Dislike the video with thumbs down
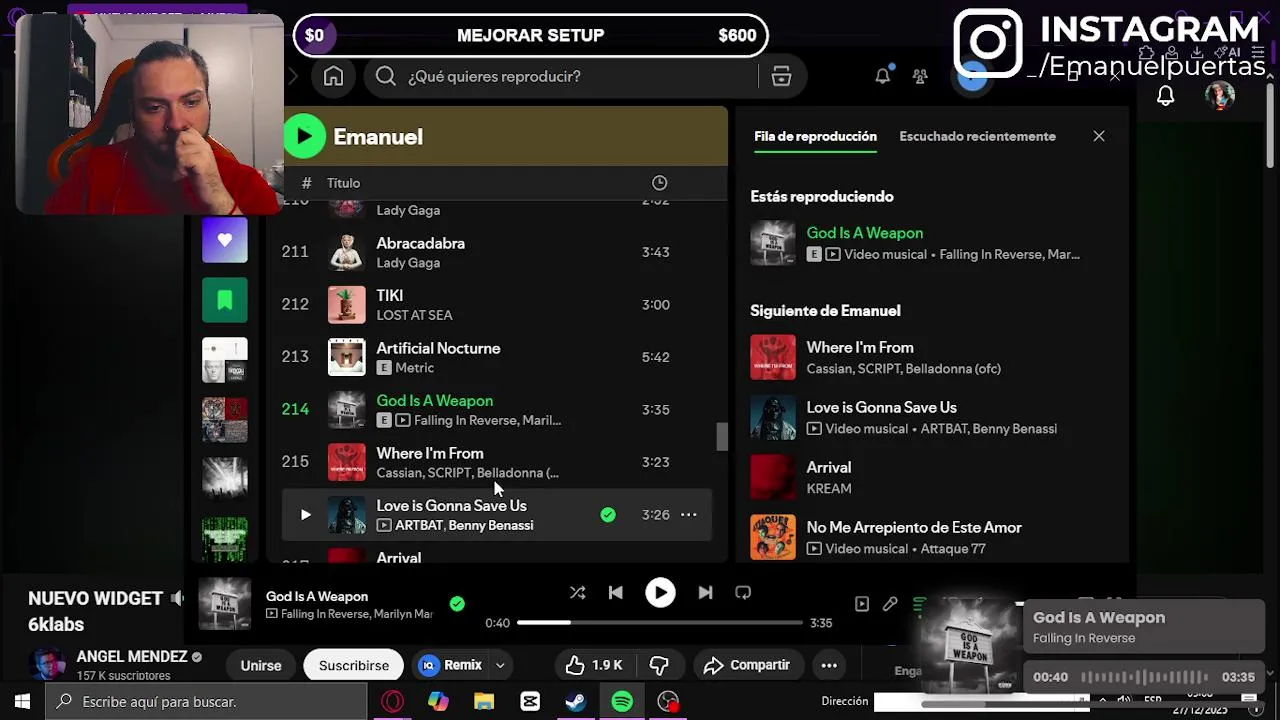 coord(659,665)
